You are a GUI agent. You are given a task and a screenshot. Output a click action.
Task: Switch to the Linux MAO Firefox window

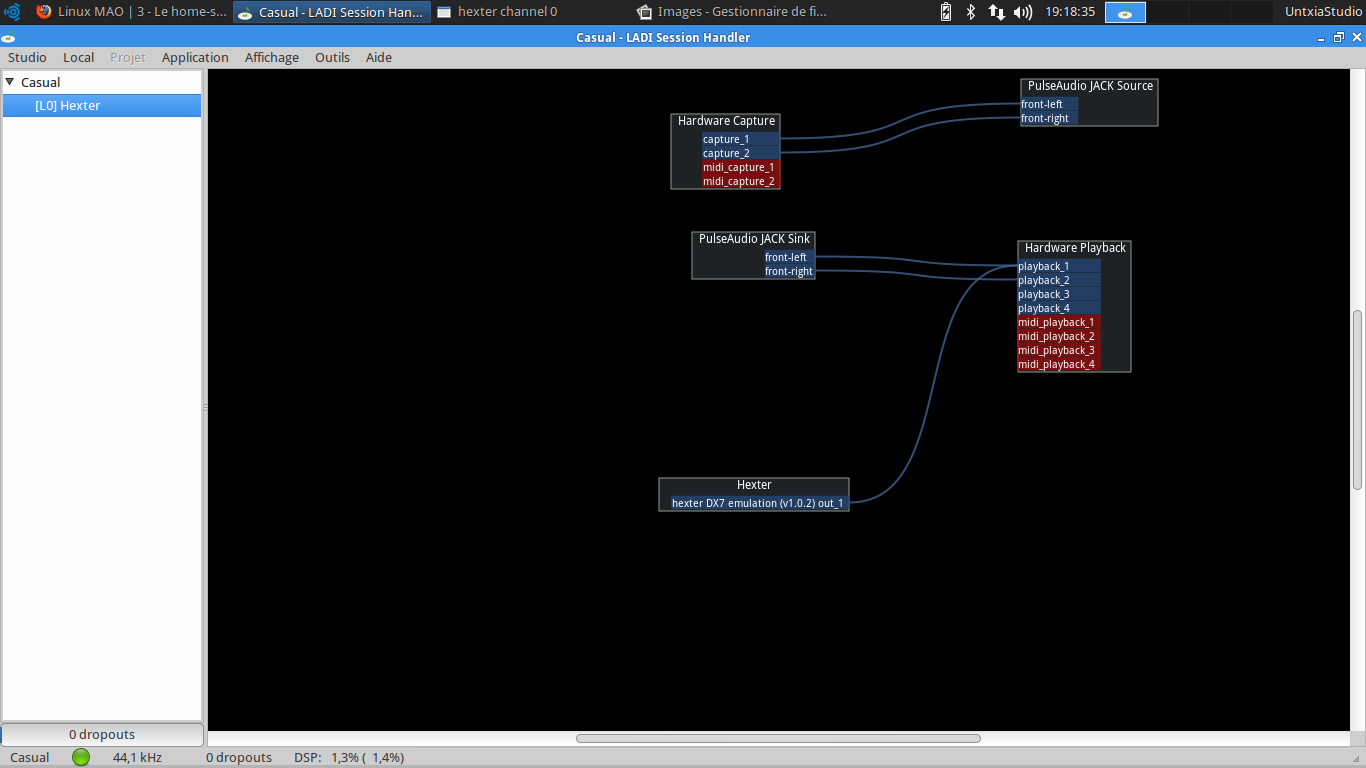pos(131,12)
